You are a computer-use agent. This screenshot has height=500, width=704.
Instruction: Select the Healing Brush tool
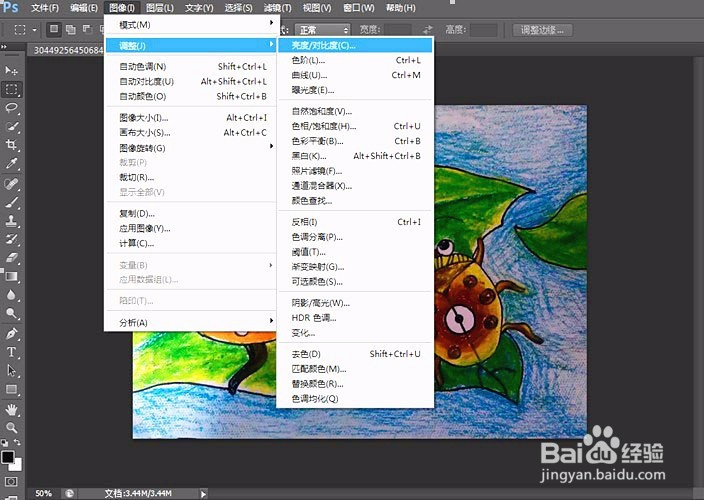point(11,184)
